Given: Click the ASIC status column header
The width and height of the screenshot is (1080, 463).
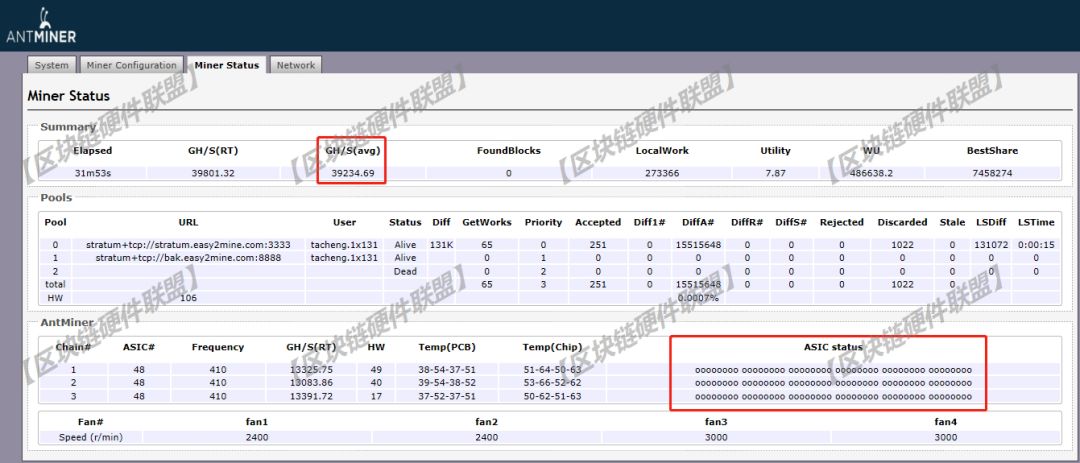Looking at the screenshot, I should point(833,347).
